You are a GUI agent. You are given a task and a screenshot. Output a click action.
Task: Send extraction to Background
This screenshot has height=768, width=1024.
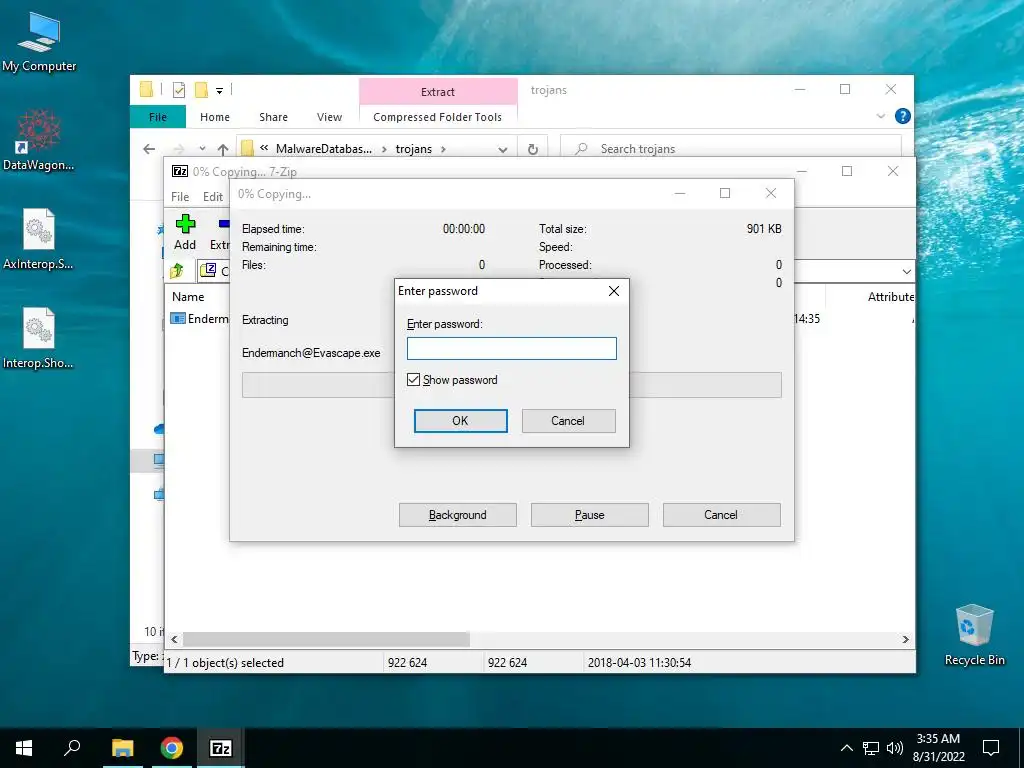[x=458, y=515]
